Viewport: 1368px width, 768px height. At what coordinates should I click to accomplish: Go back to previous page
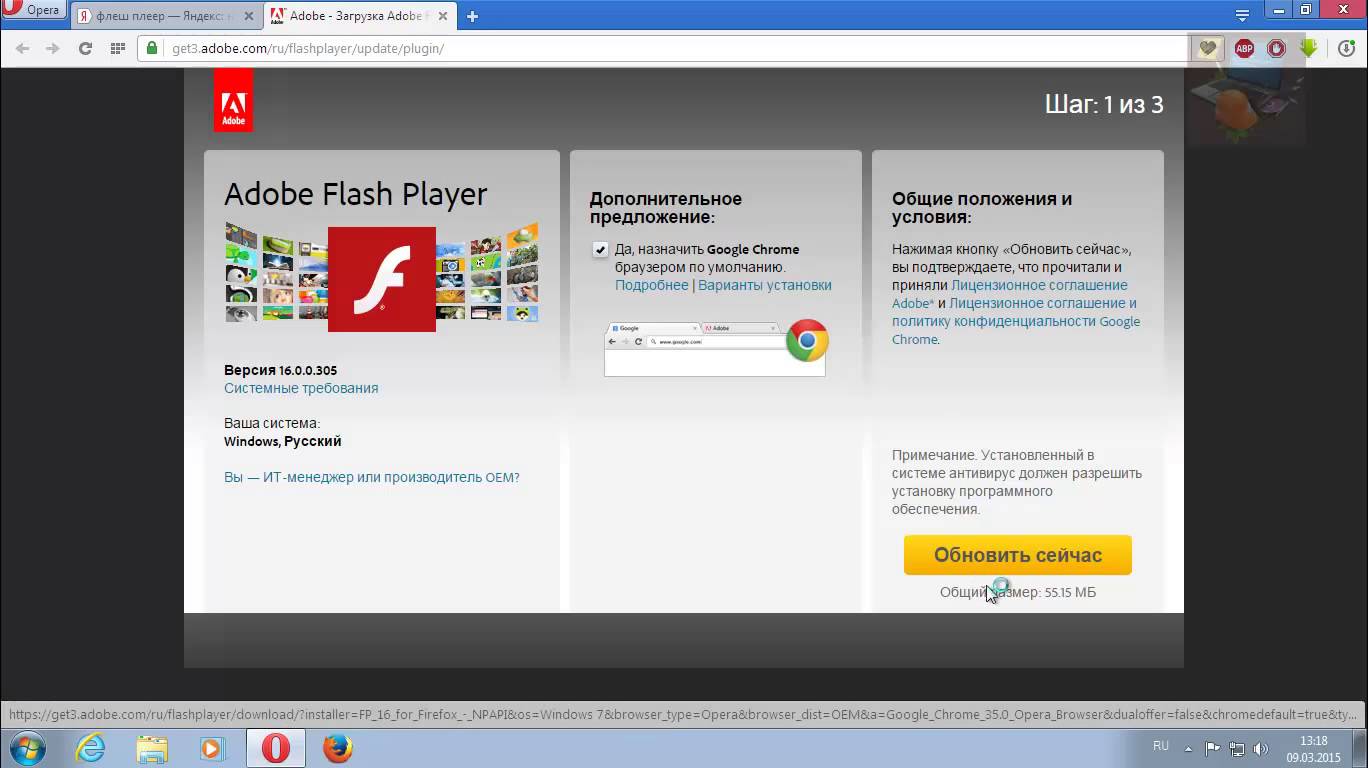click(22, 48)
